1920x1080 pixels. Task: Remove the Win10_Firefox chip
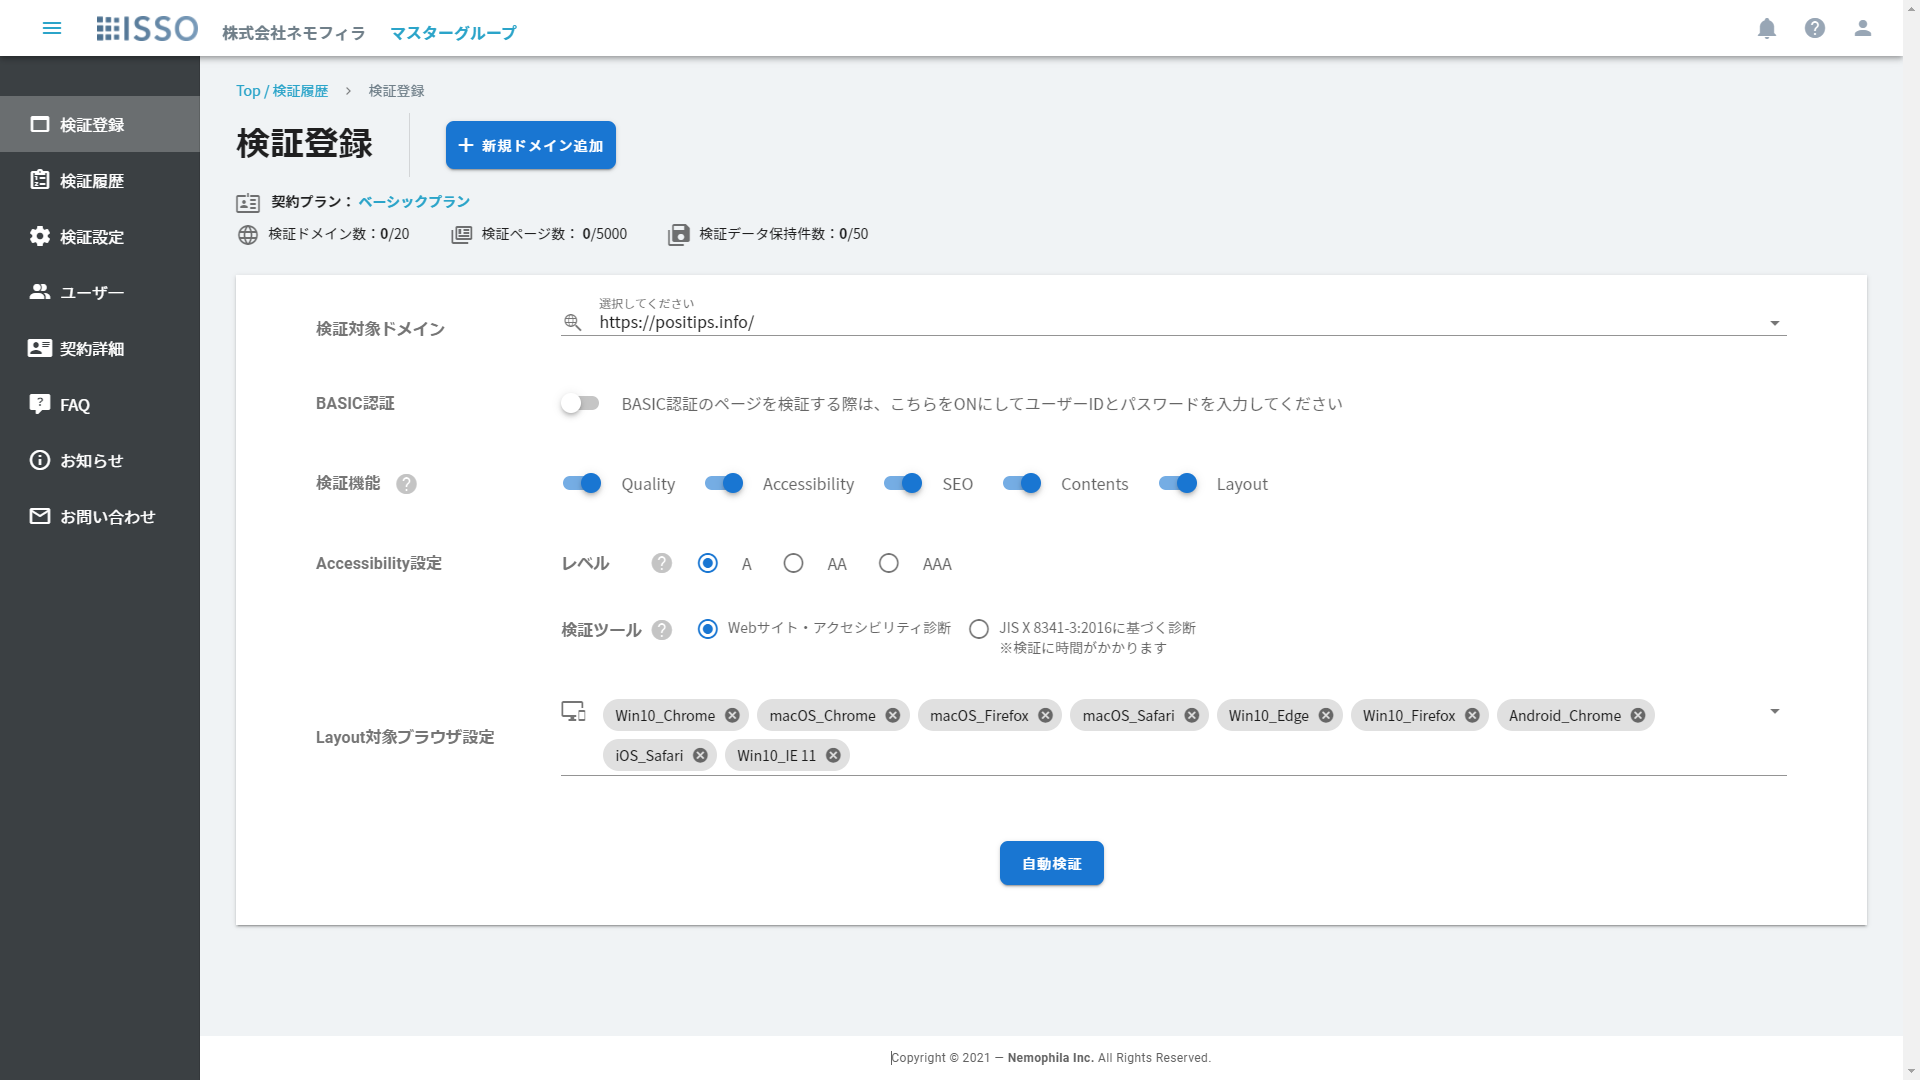(1472, 716)
